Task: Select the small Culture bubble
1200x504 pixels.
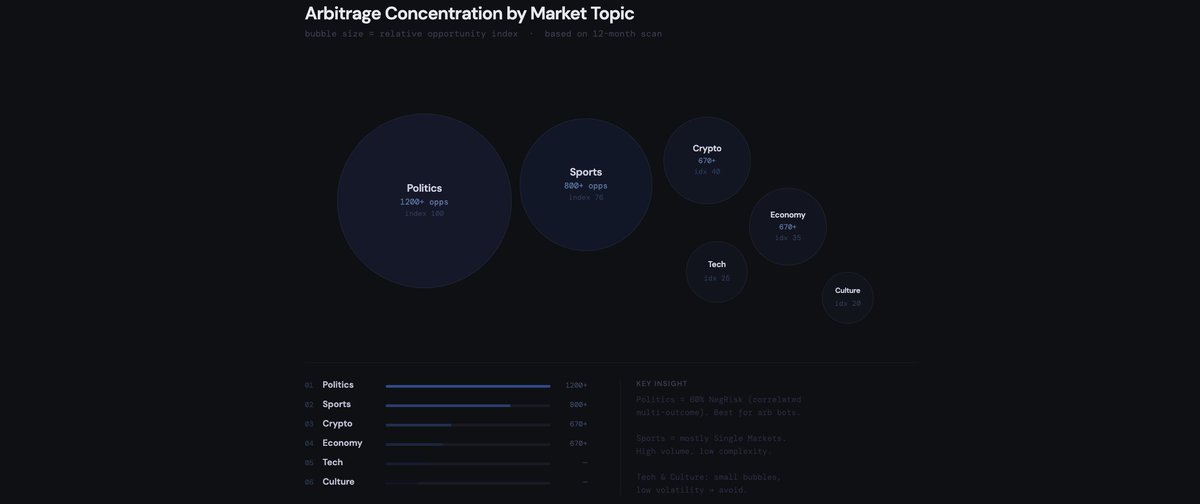Action: pos(848,297)
